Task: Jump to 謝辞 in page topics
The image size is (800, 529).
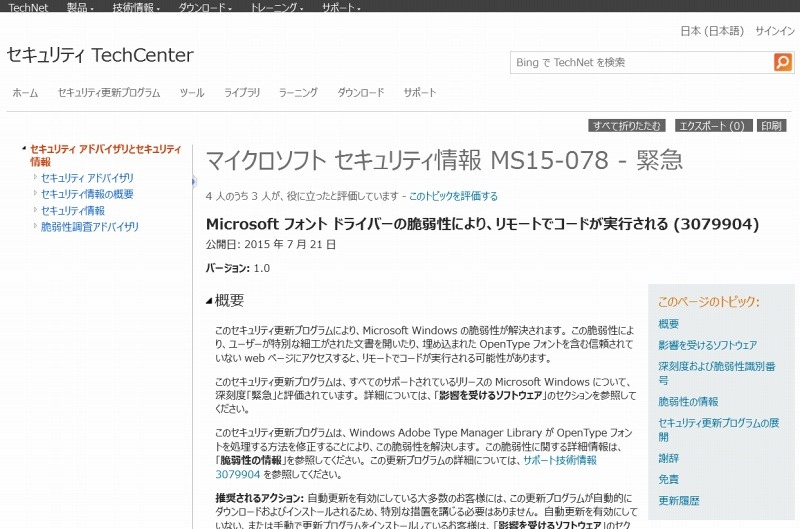Action: (x=668, y=458)
